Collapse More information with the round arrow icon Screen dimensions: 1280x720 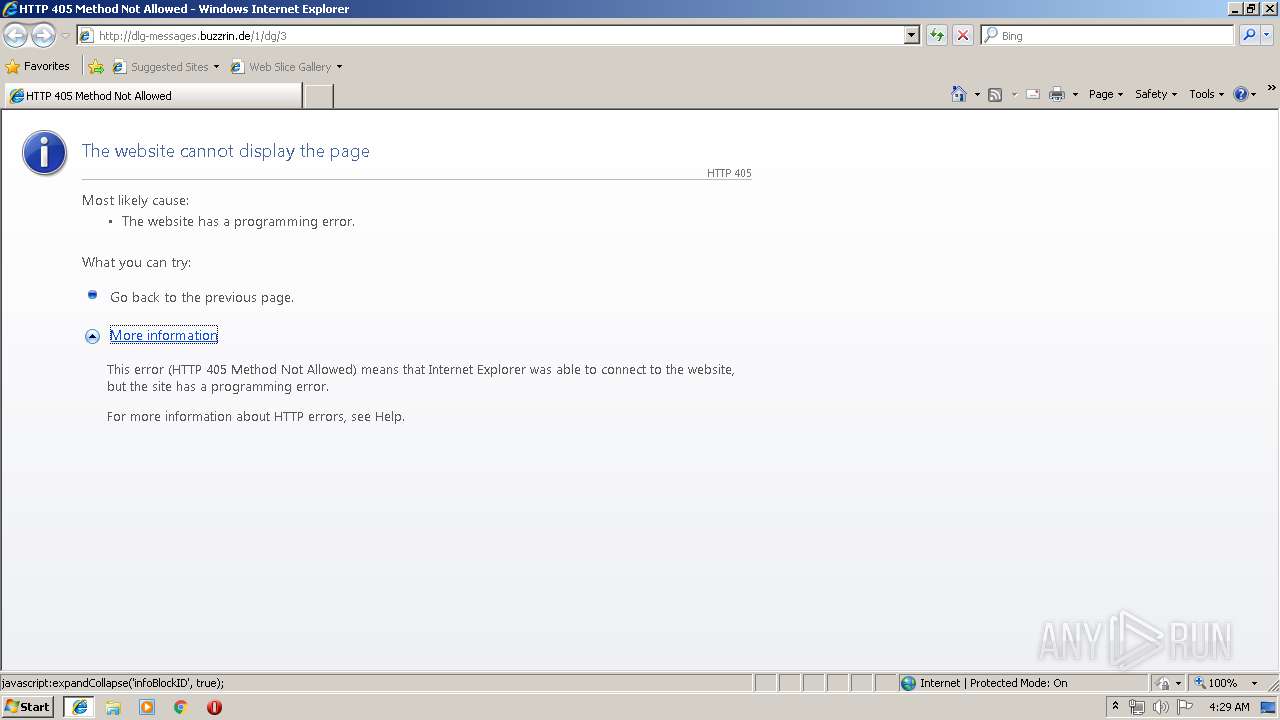point(92,336)
